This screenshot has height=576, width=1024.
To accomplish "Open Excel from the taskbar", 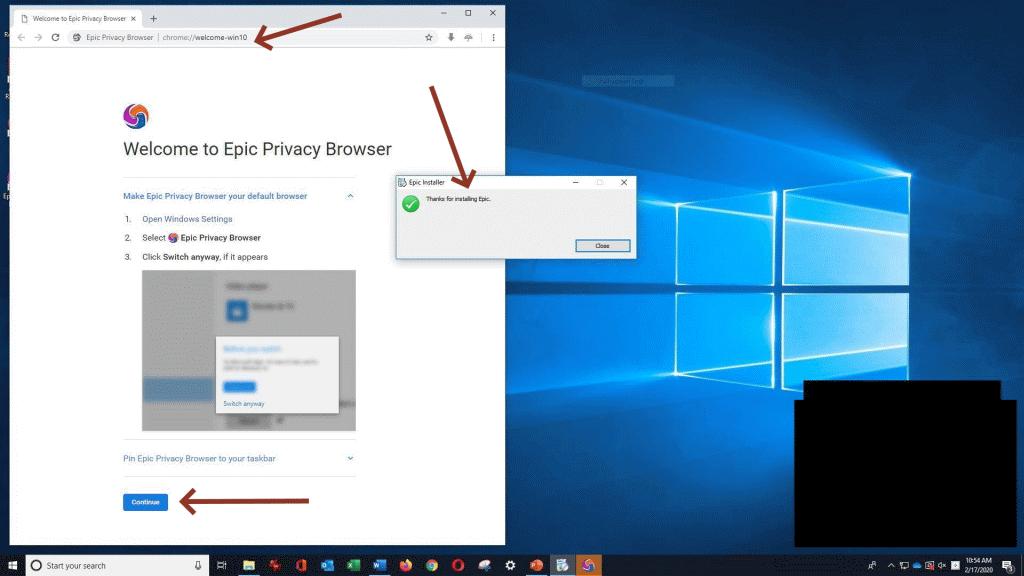I will click(x=353, y=565).
